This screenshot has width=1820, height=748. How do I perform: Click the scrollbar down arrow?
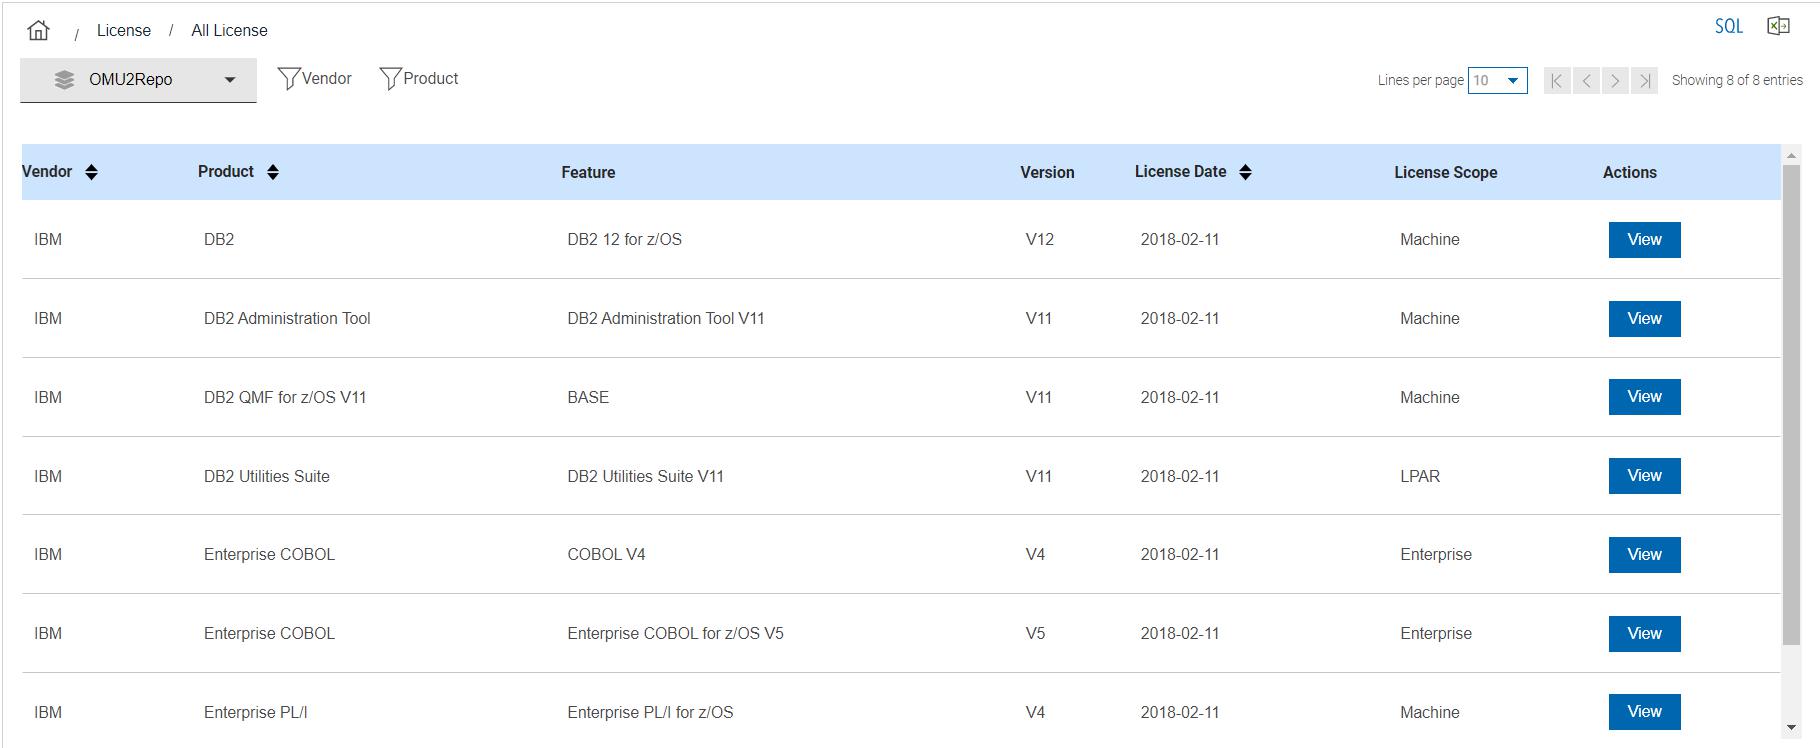point(1791,728)
